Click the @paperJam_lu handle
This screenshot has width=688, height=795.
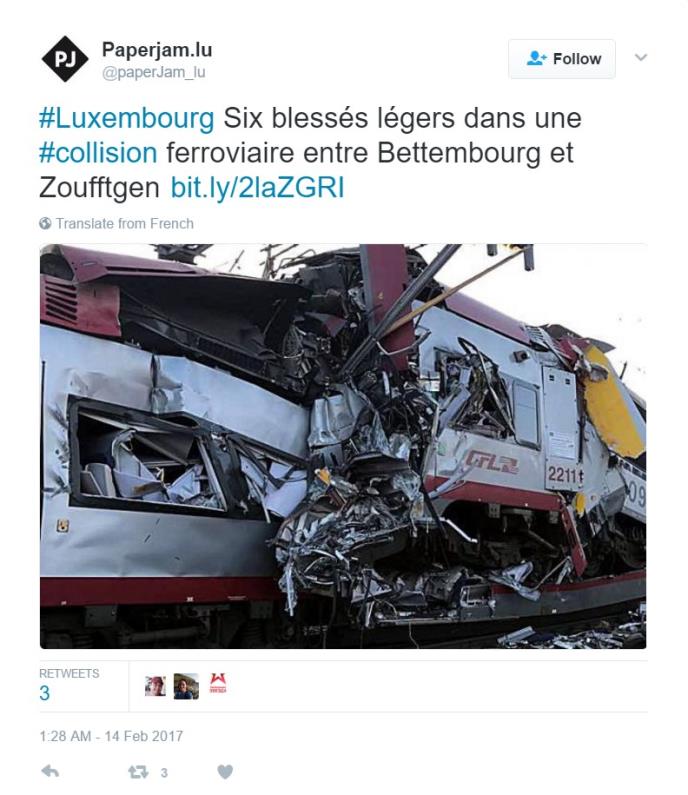click(x=154, y=72)
